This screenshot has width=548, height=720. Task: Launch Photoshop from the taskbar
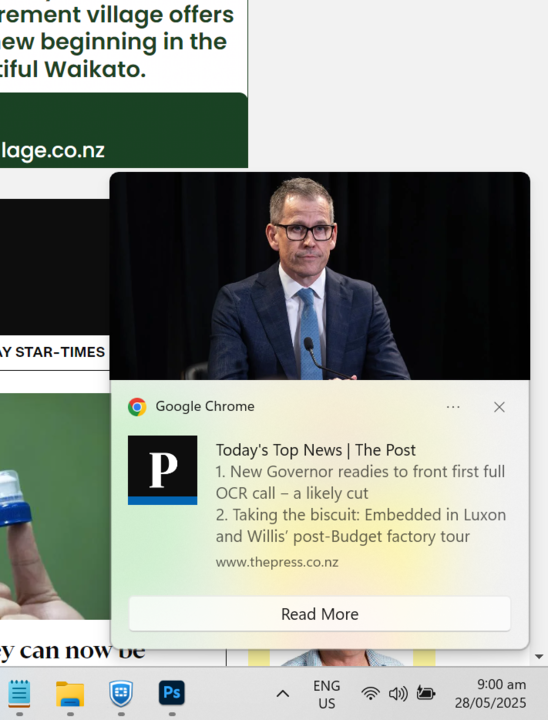tap(172, 693)
